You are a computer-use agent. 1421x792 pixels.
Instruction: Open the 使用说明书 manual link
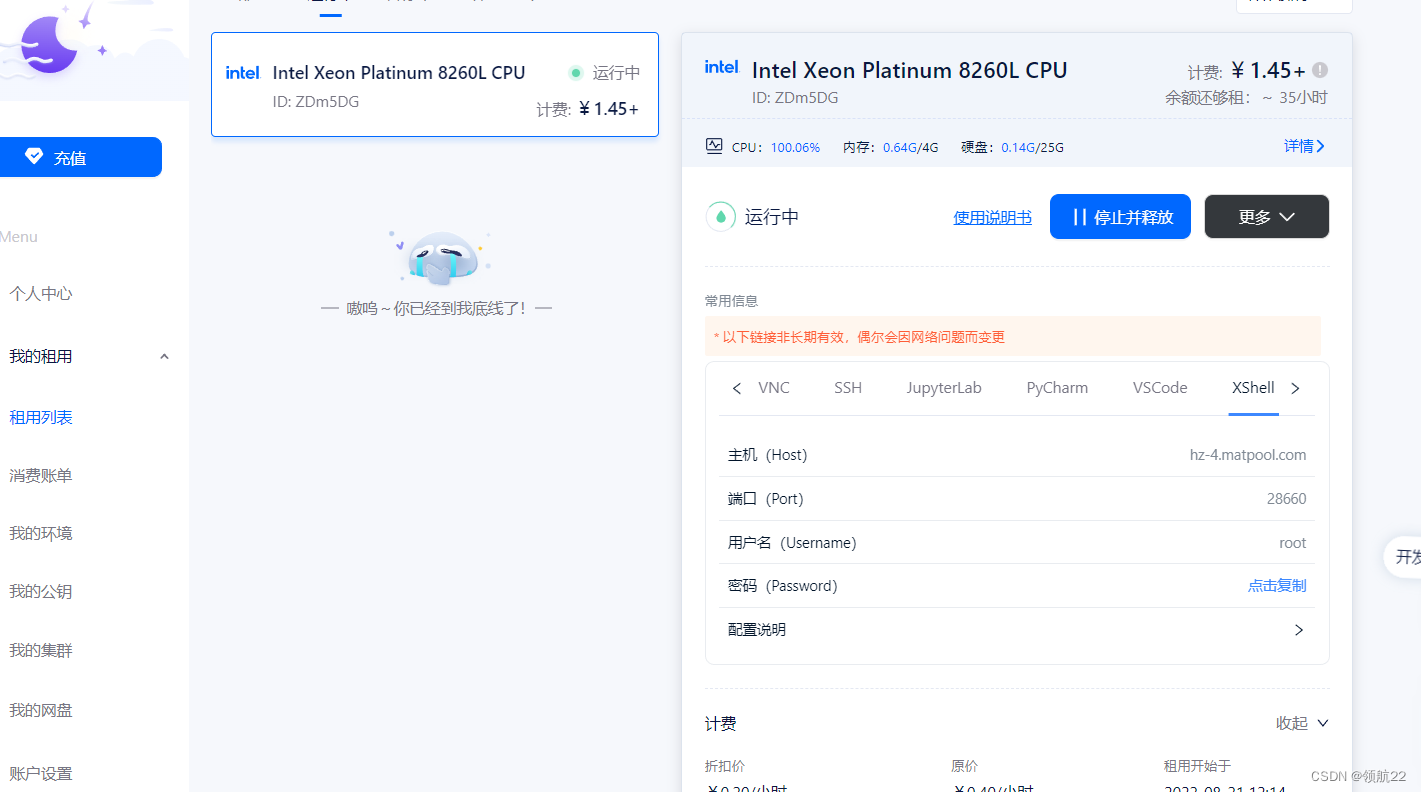coord(992,217)
